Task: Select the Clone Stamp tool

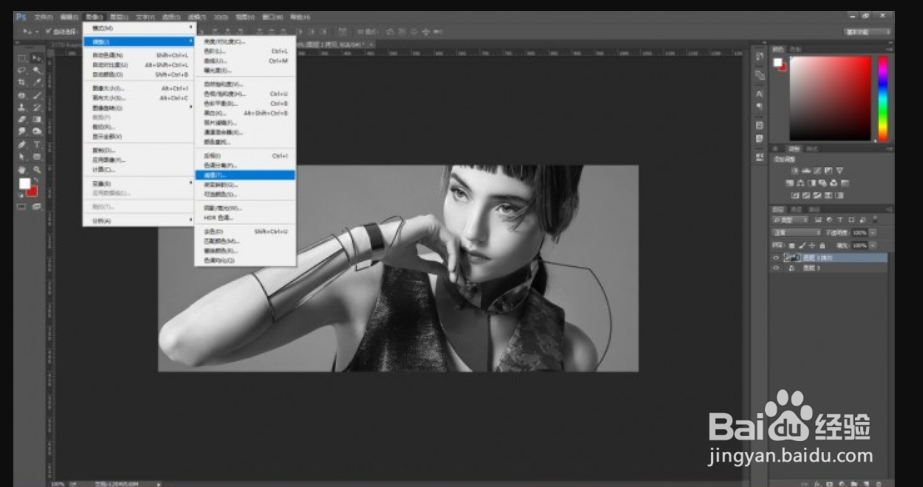Action: pos(22,108)
